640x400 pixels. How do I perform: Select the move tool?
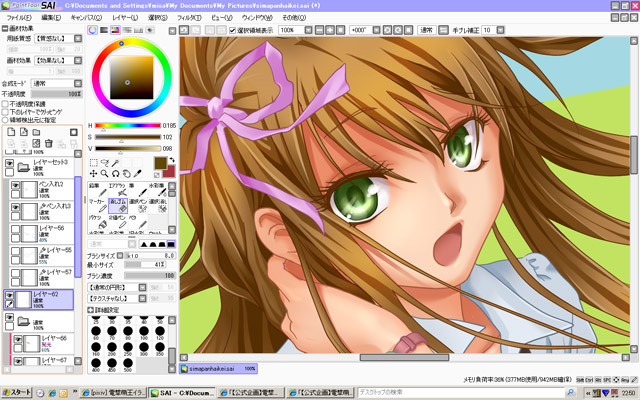93,174
